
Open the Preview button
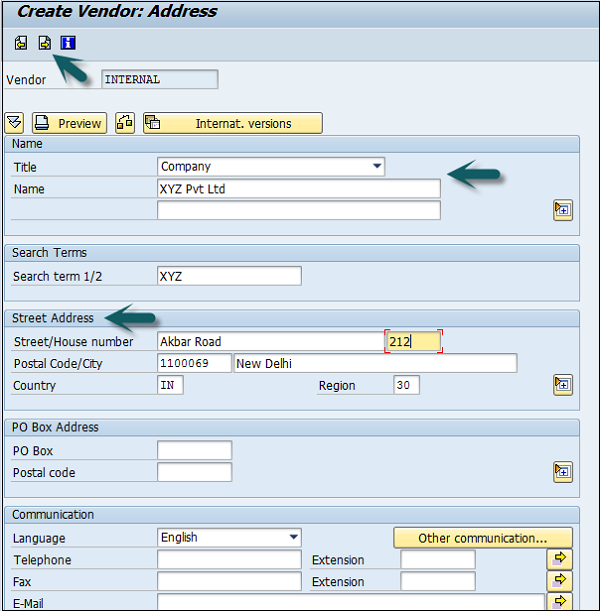tap(69, 123)
